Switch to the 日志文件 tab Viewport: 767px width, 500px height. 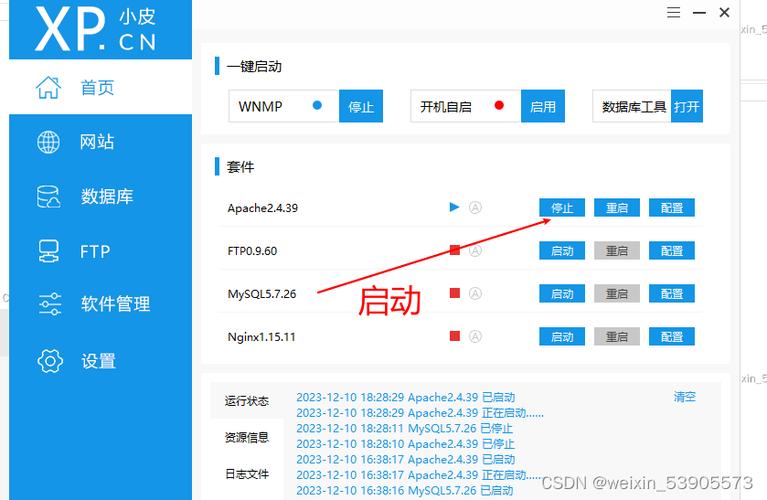247,474
